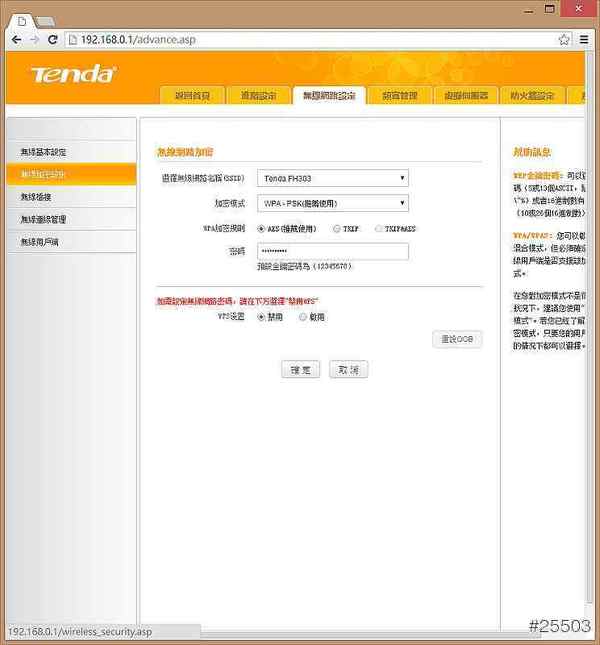Viewport: 600px width, 645px height.
Task: Reload the router page
Action: [x=53, y=39]
